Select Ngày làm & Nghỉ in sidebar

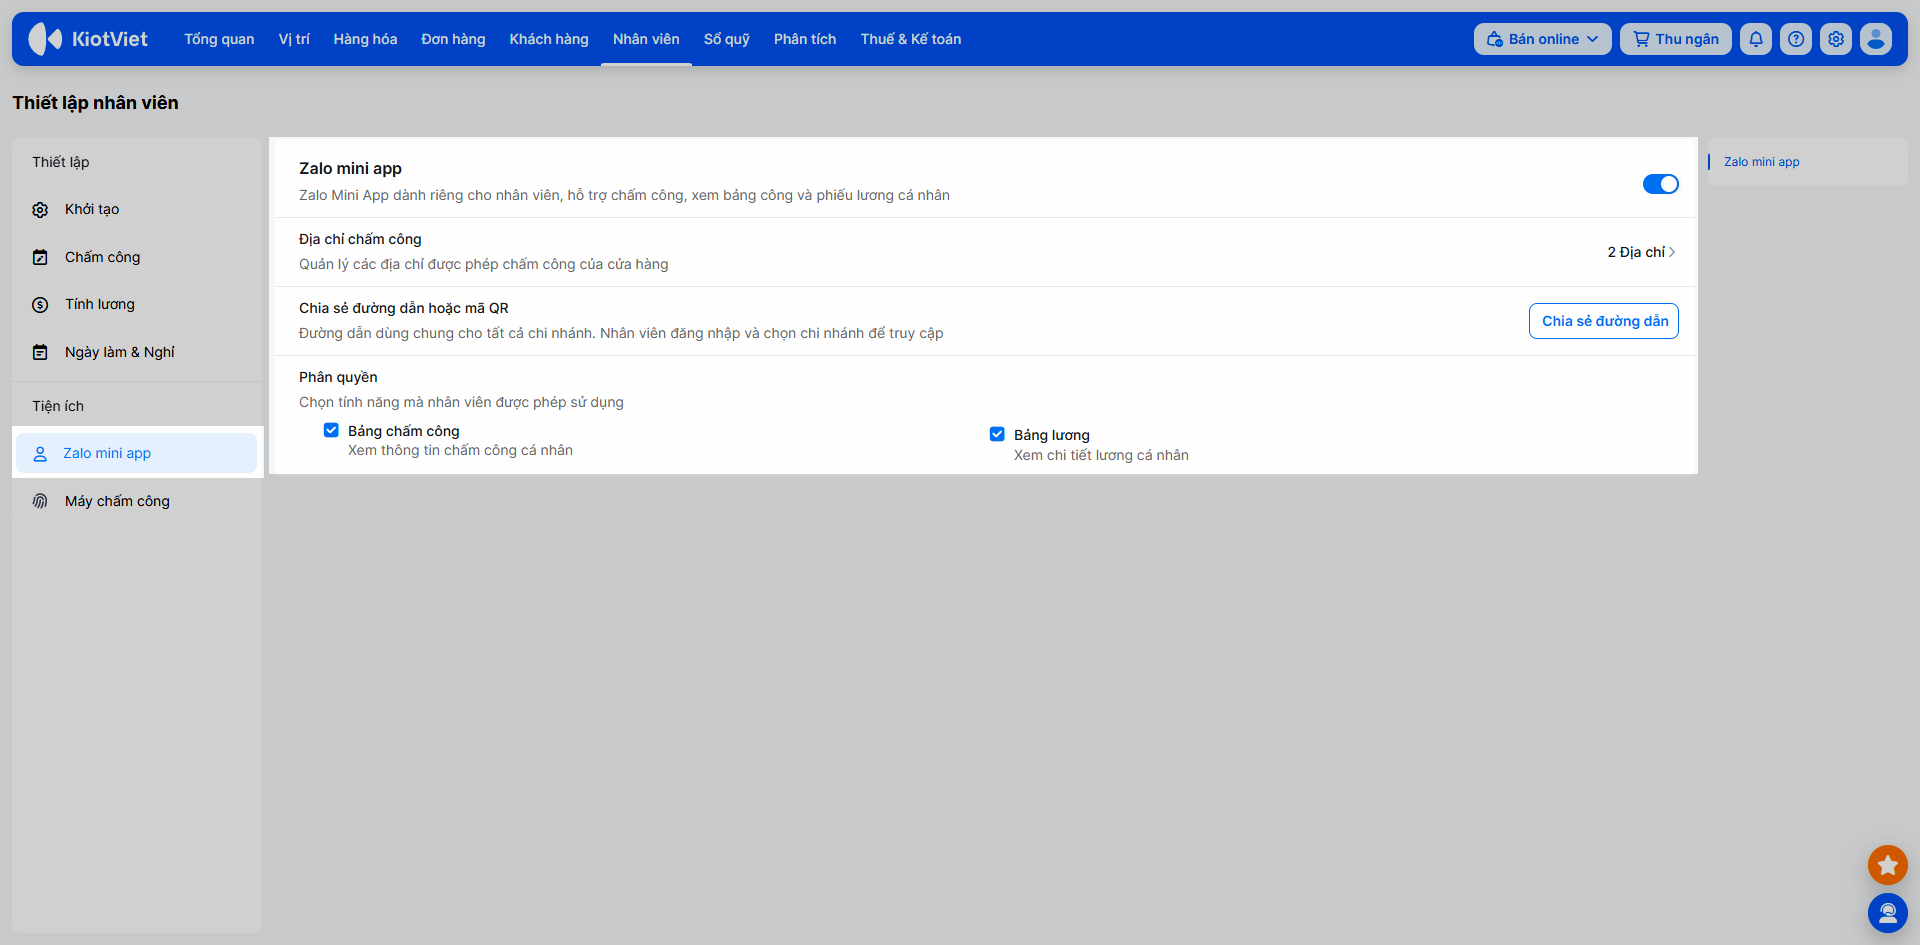137,352
